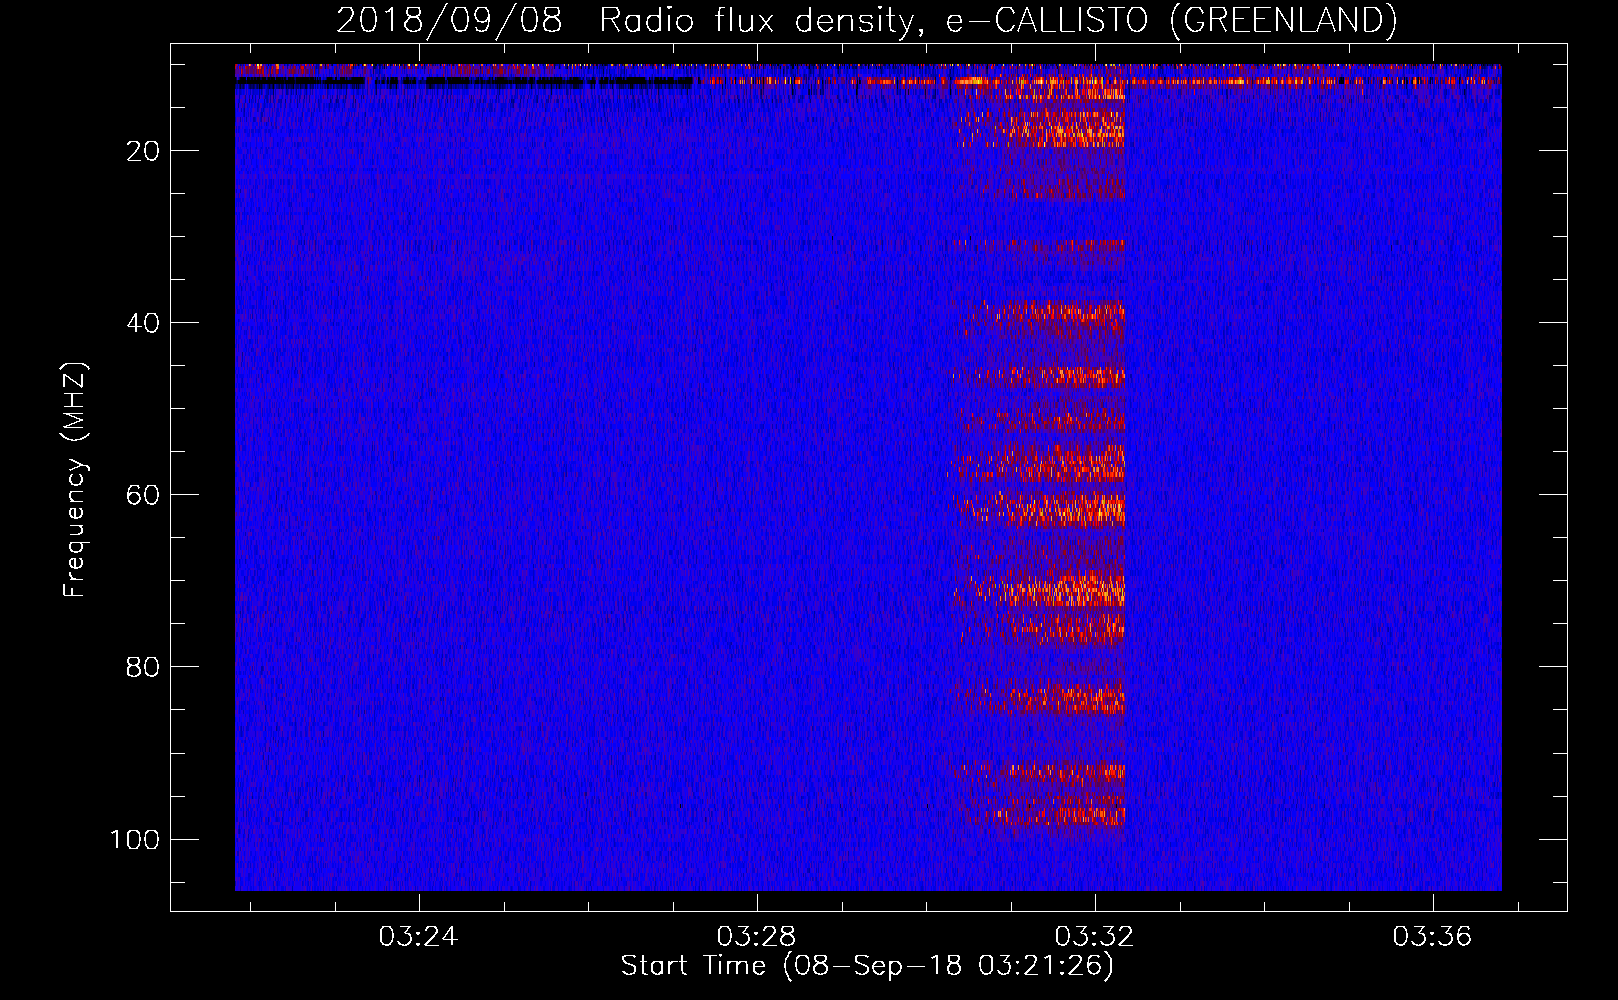Click the 80 MHz frequency tick label

[x=144, y=667]
